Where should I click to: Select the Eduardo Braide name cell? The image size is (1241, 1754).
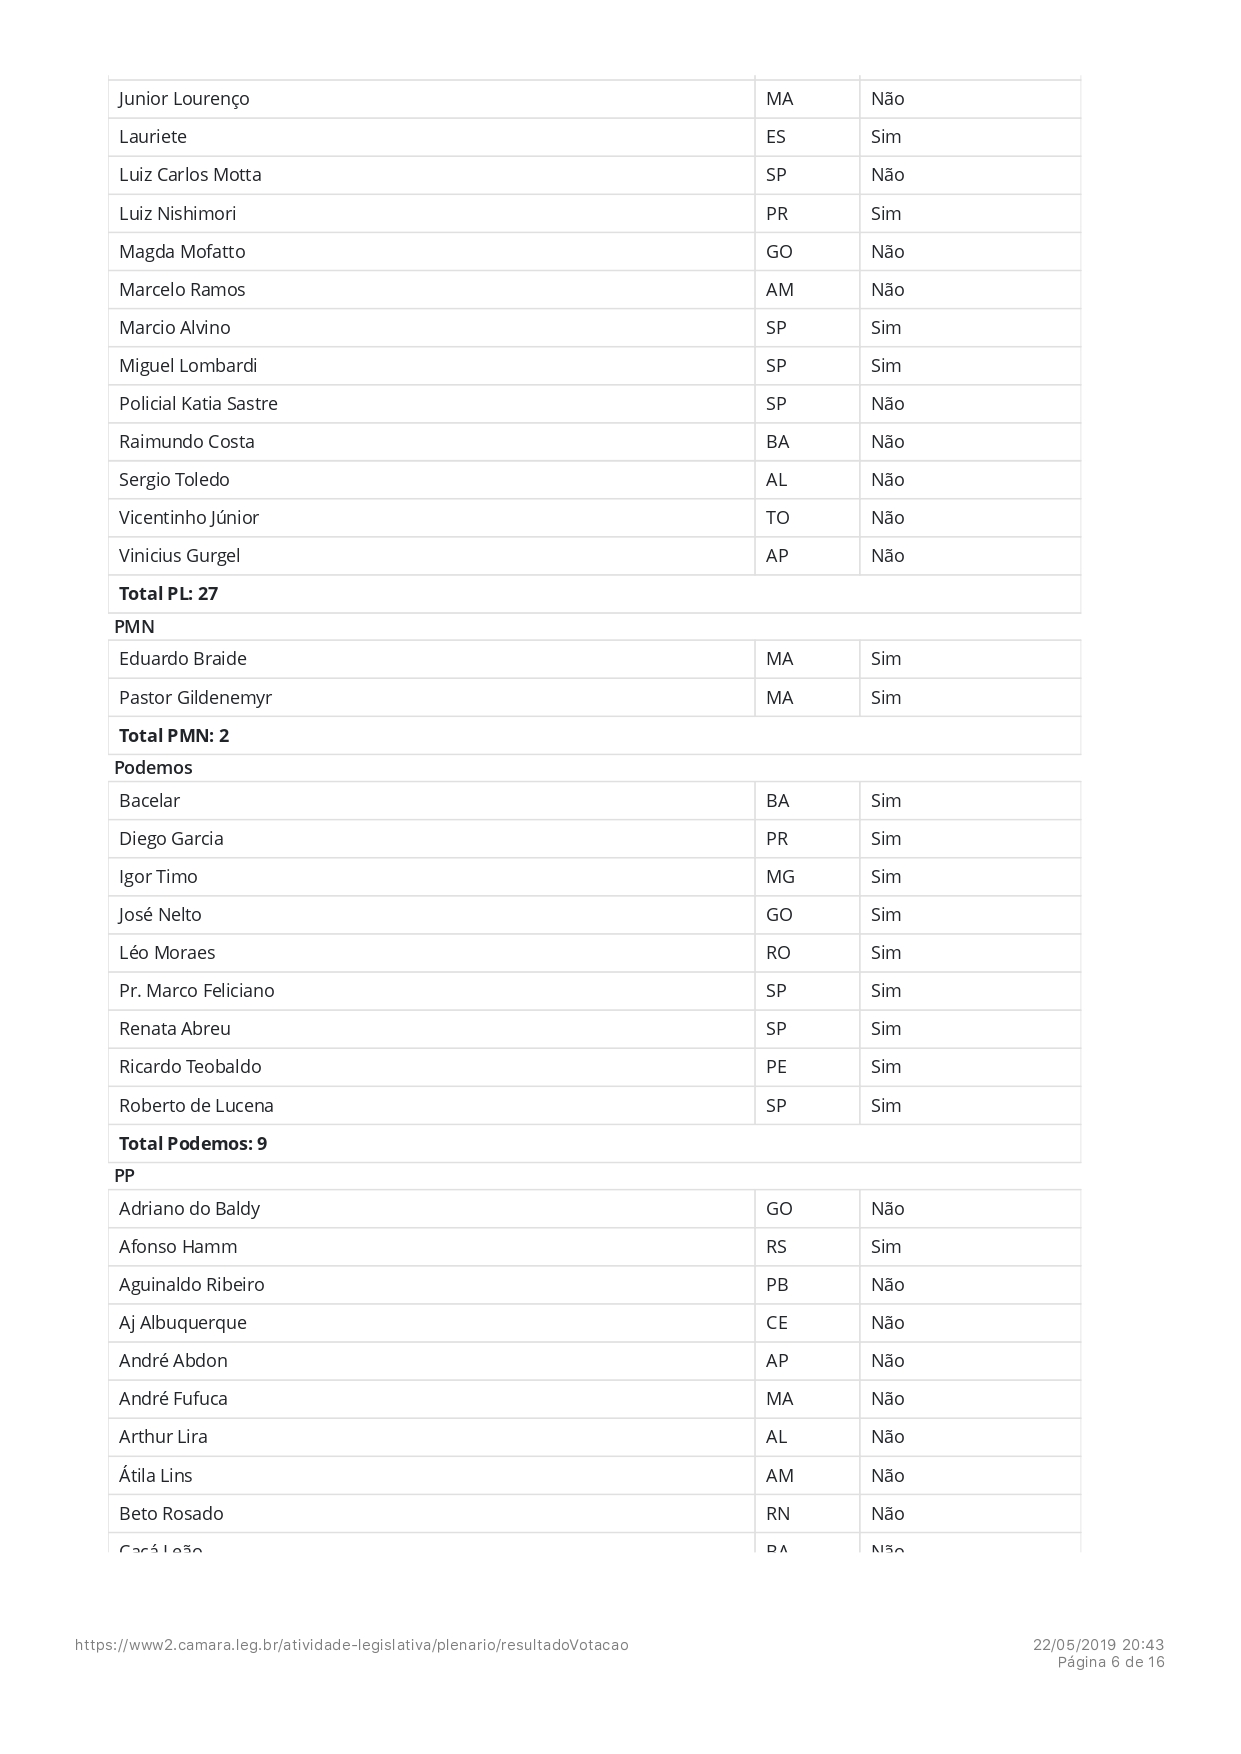click(183, 659)
